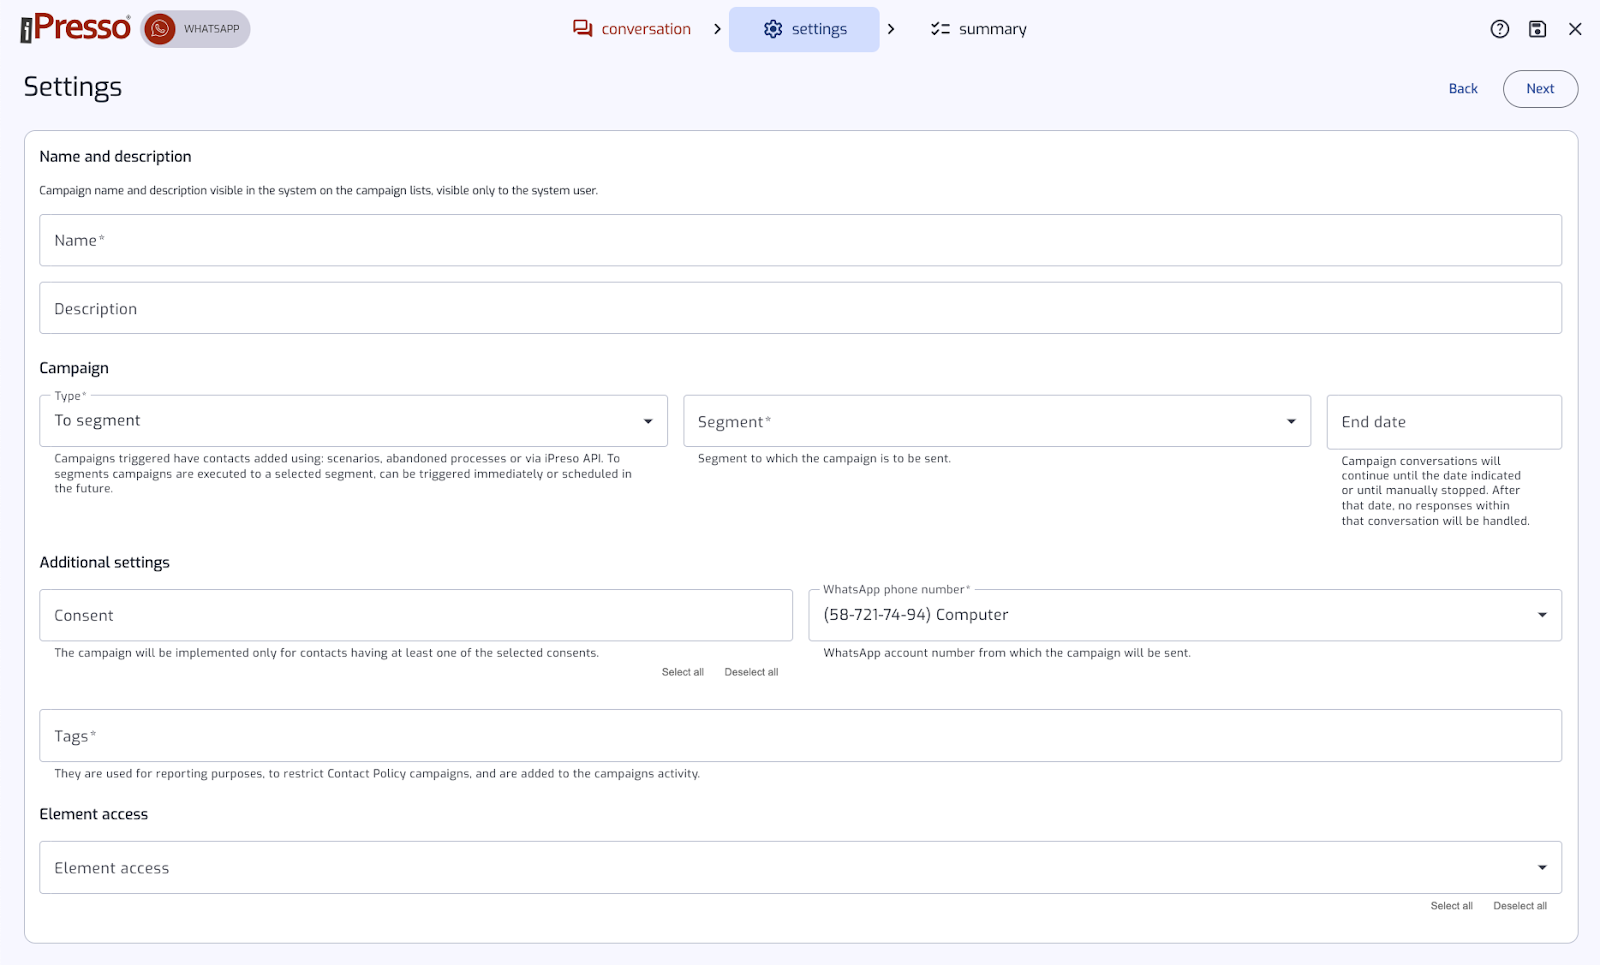Open the WhatsApp phone number dropdown
This screenshot has width=1600, height=965.
pos(1185,615)
